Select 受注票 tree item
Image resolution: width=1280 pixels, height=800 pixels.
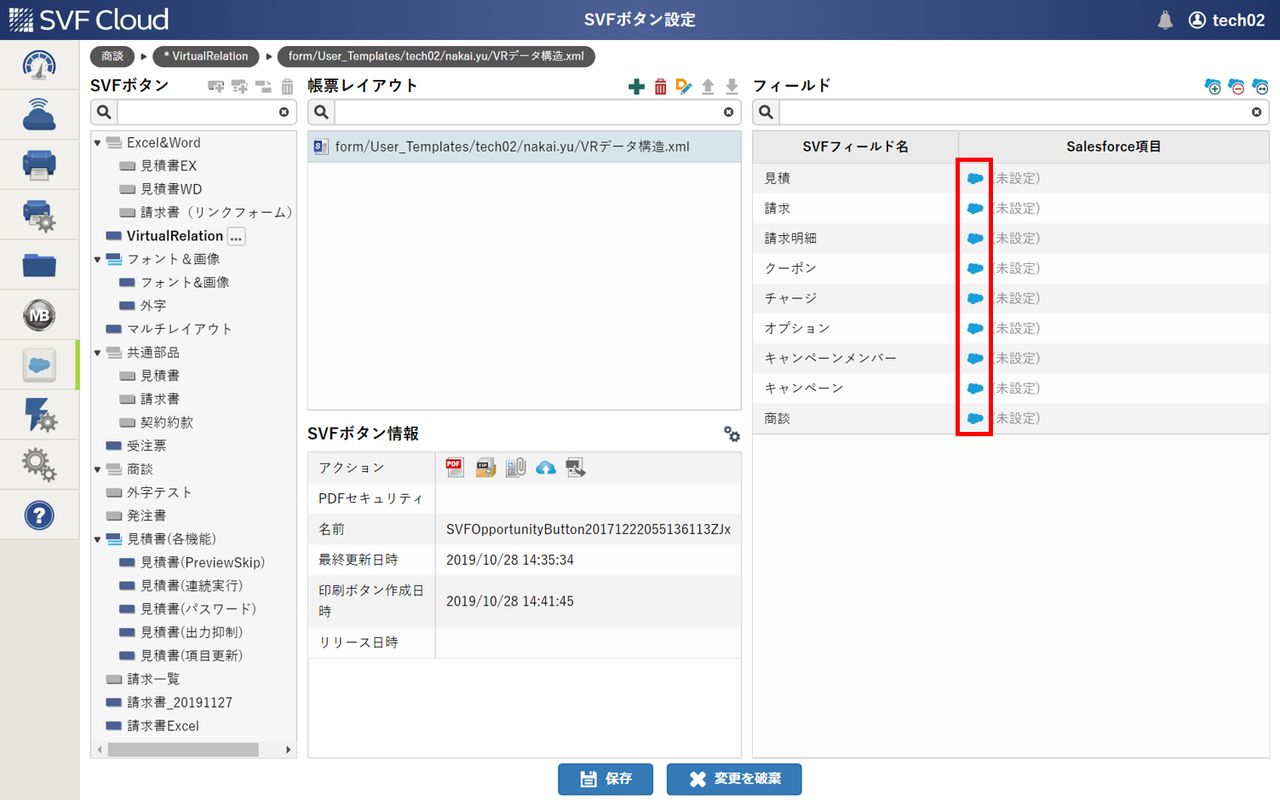[146, 446]
